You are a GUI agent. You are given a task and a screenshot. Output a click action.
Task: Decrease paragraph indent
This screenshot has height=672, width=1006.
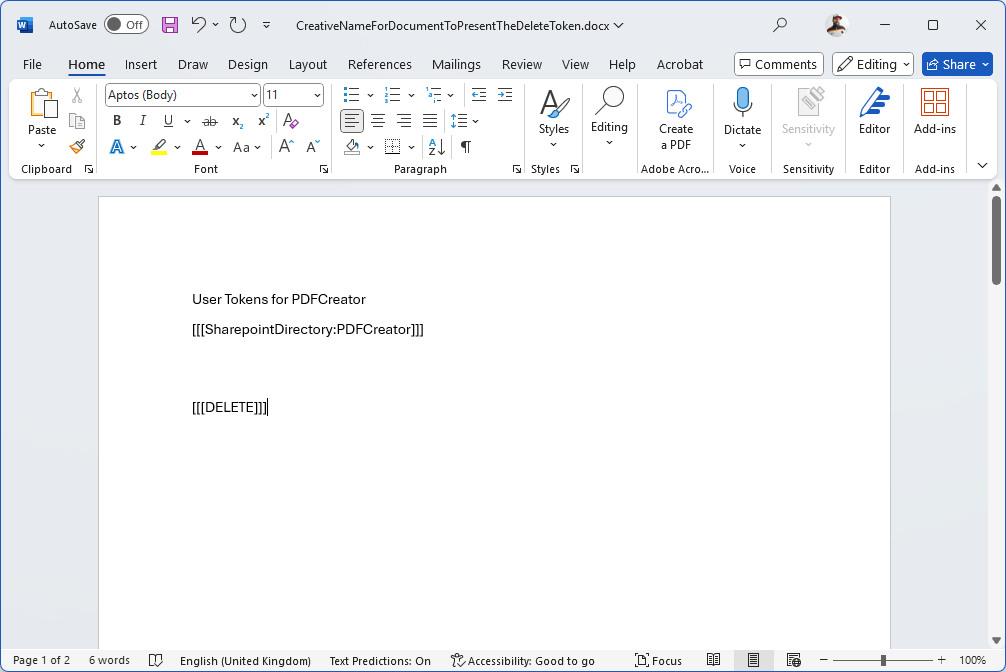[x=479, y=95]
